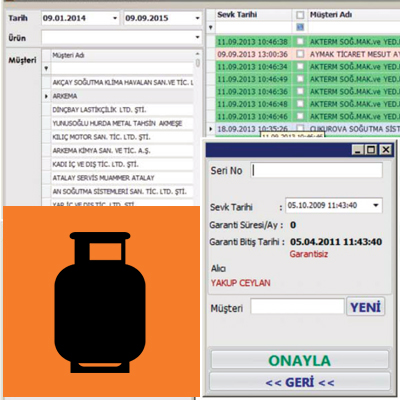
Task: Click the black gas cylinder icon
Action: click(100, 302)
